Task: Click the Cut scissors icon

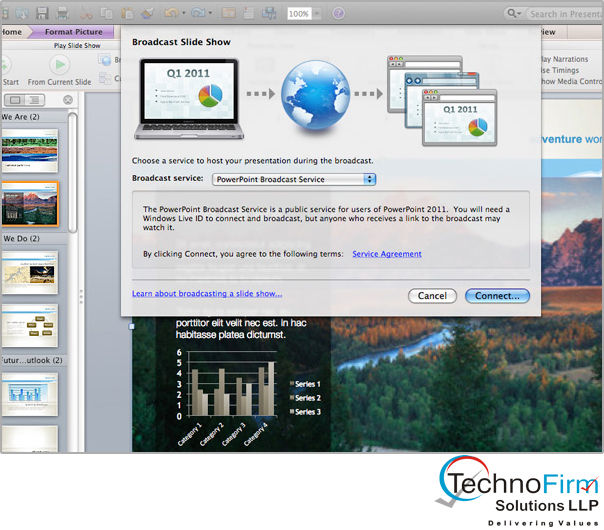Action: 87,14
